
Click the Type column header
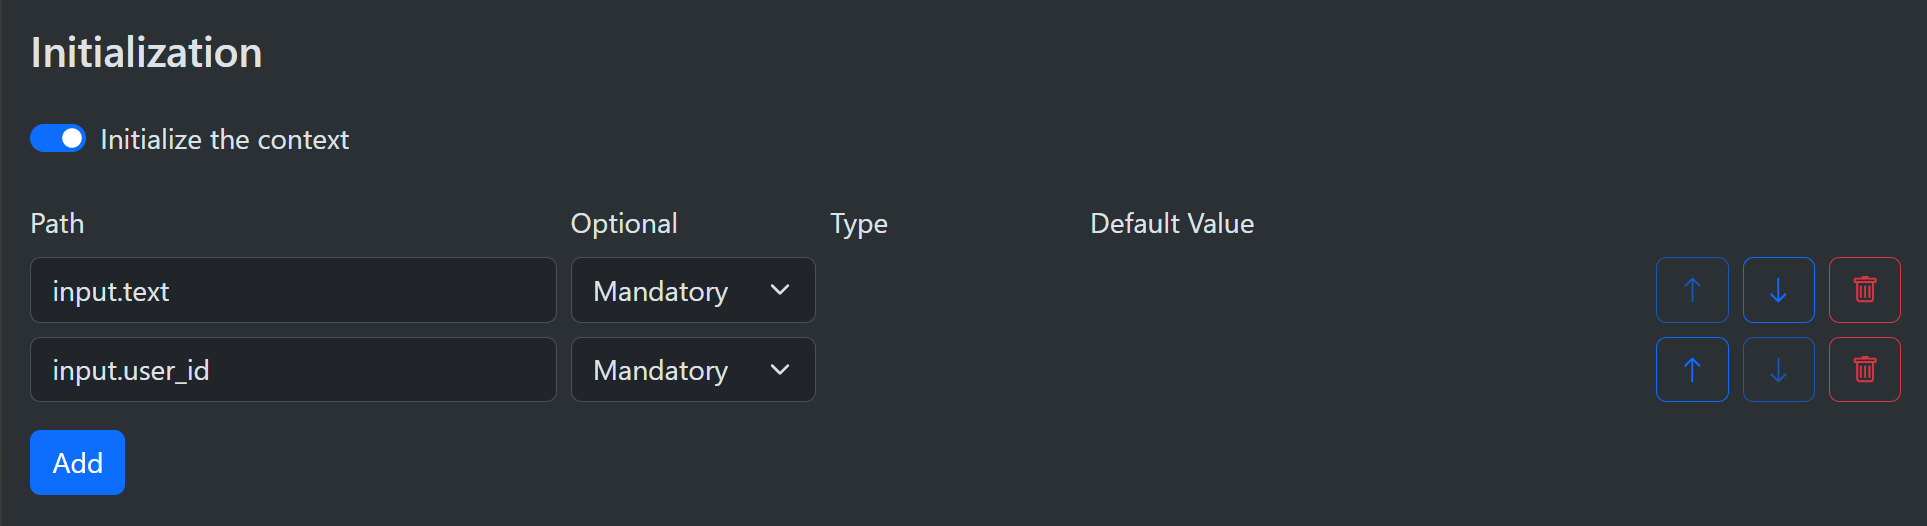click(859, 223)
